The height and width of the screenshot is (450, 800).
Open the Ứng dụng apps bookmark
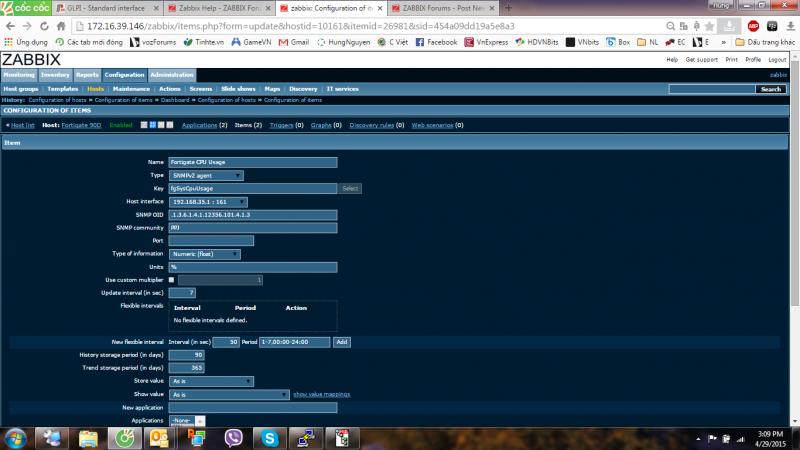coord(26,42)
